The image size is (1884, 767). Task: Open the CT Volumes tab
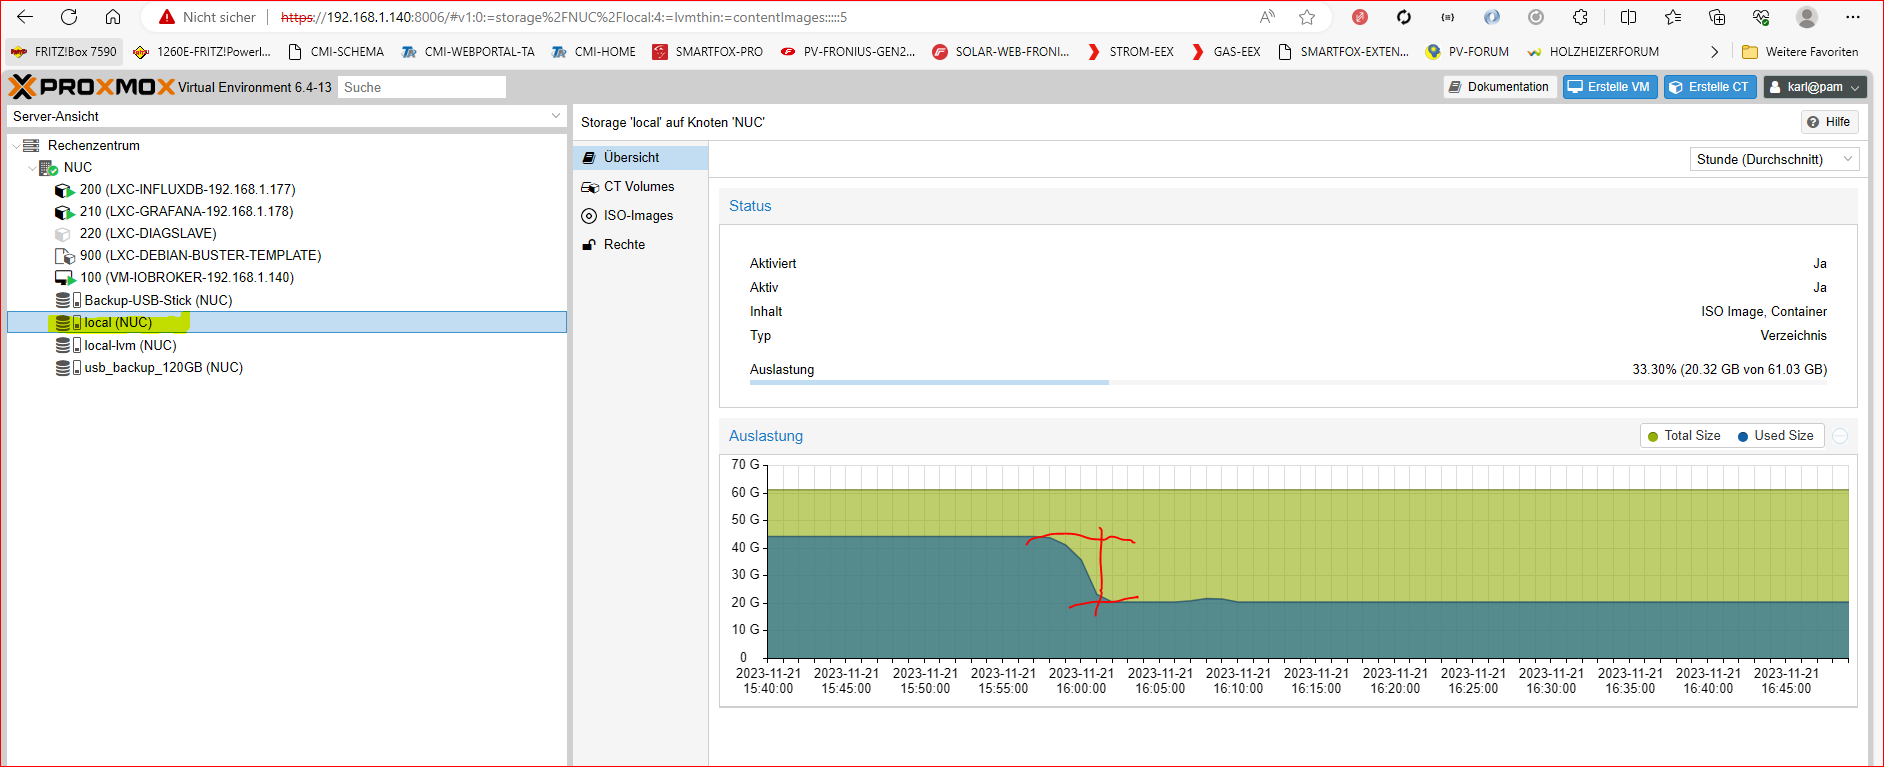[x=641, y=186]
